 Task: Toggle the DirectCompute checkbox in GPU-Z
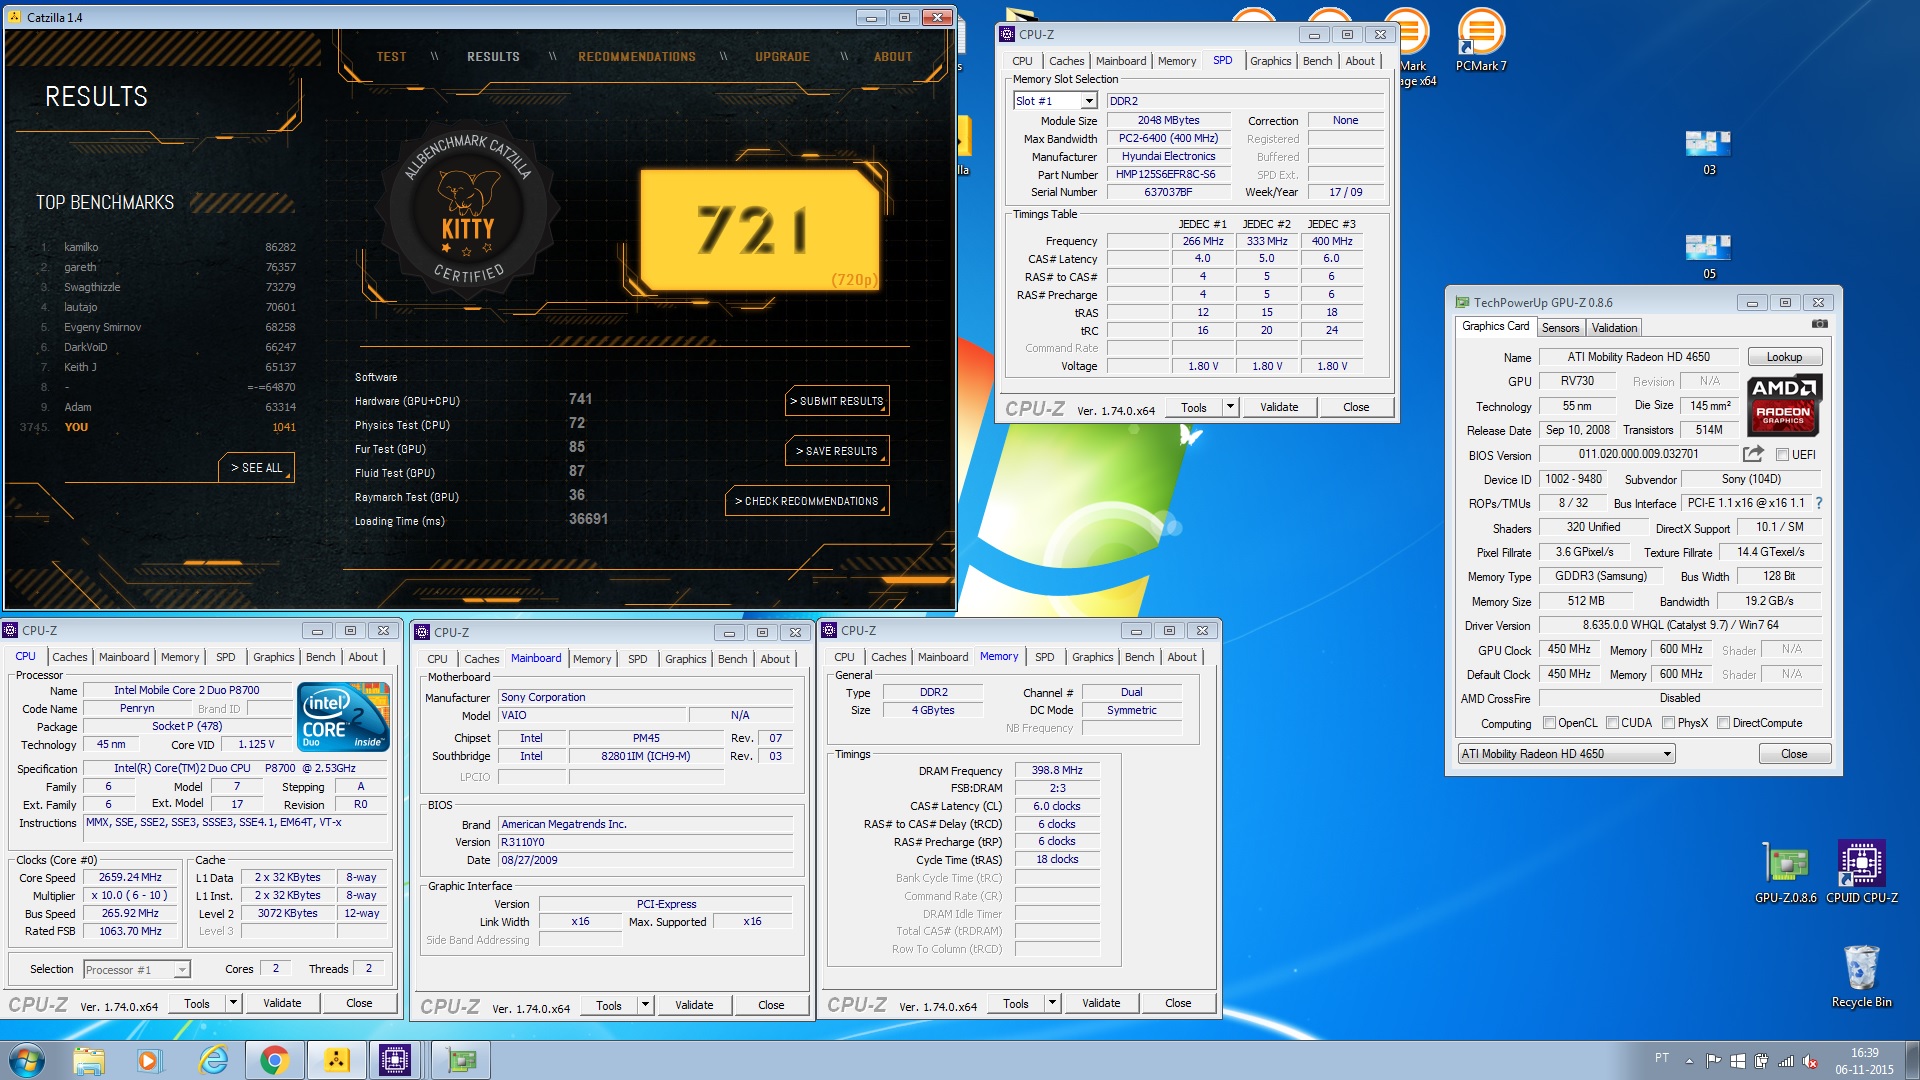[1723, 723]
